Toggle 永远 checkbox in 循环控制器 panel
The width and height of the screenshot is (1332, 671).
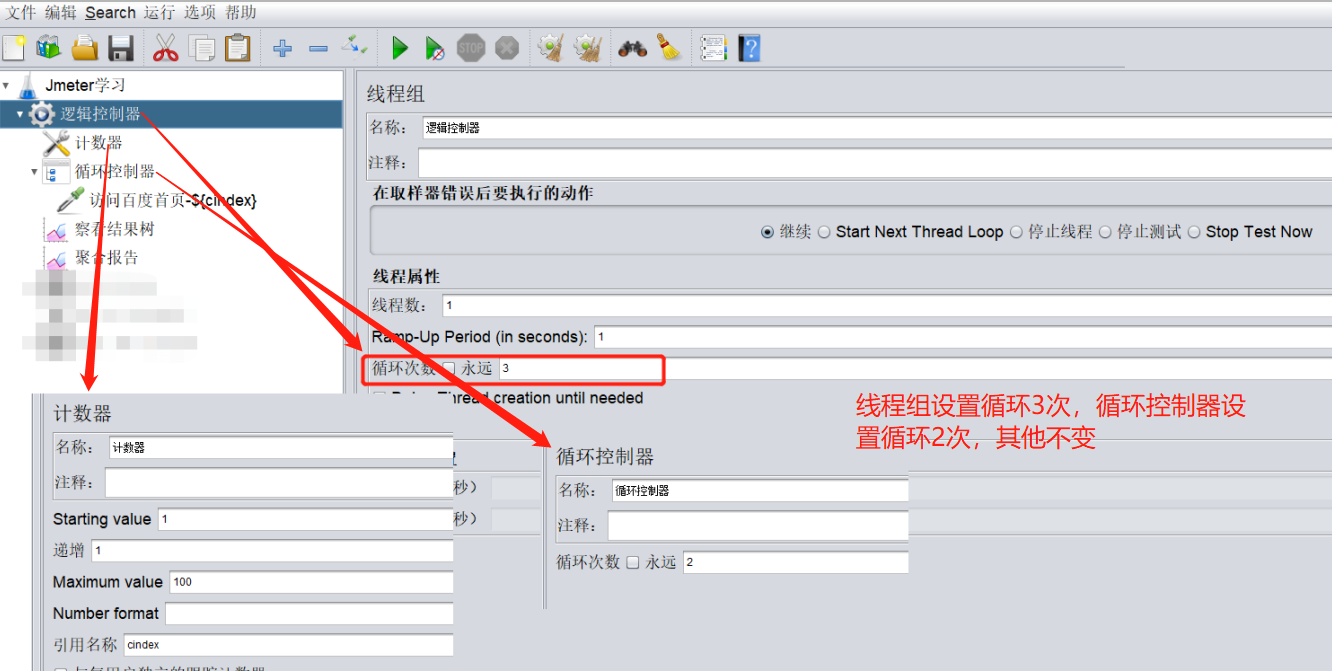click(633, 562)
